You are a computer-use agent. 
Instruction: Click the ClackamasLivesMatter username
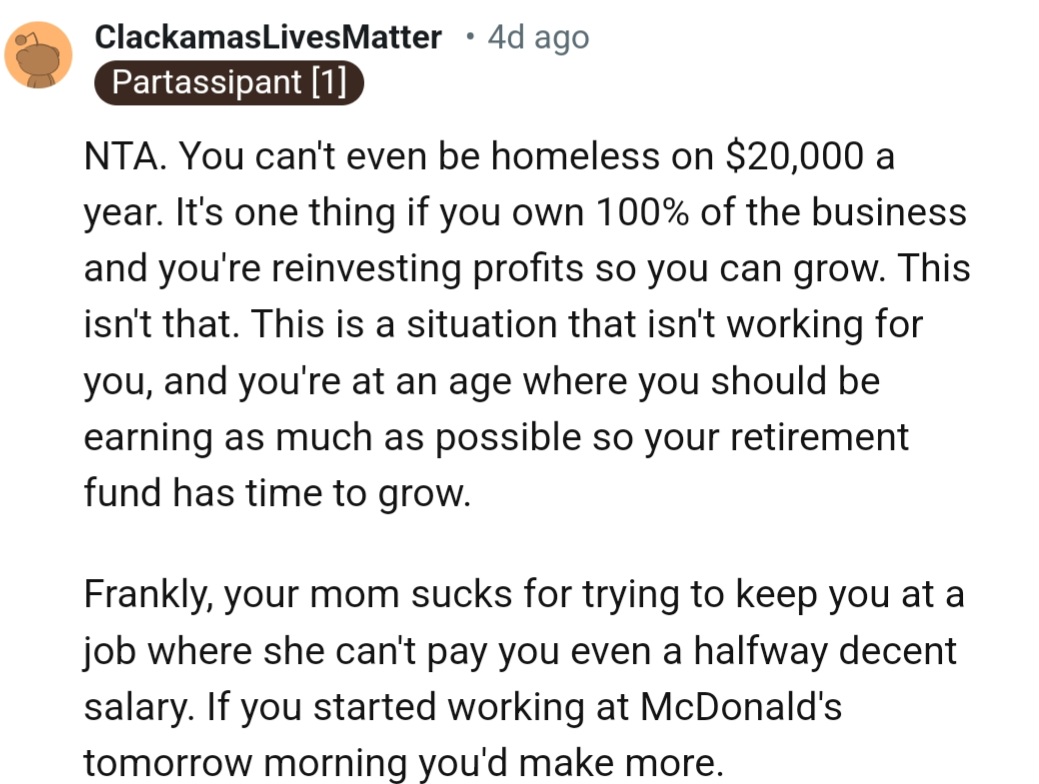268,38
